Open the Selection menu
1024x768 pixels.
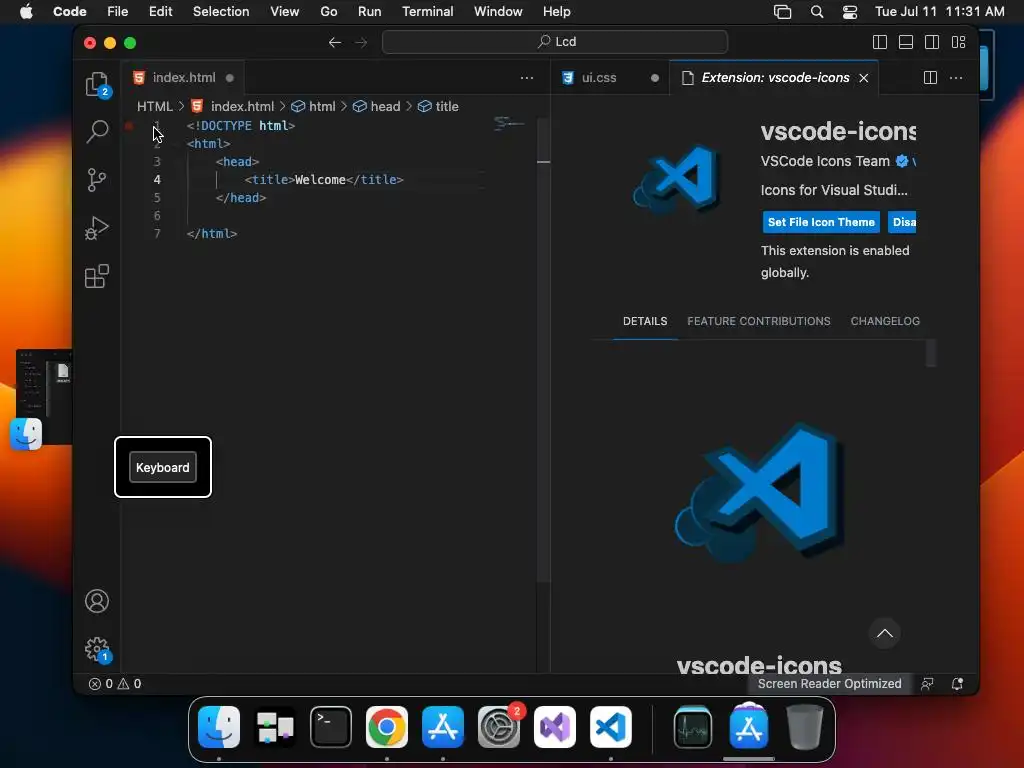click(221, 12)
